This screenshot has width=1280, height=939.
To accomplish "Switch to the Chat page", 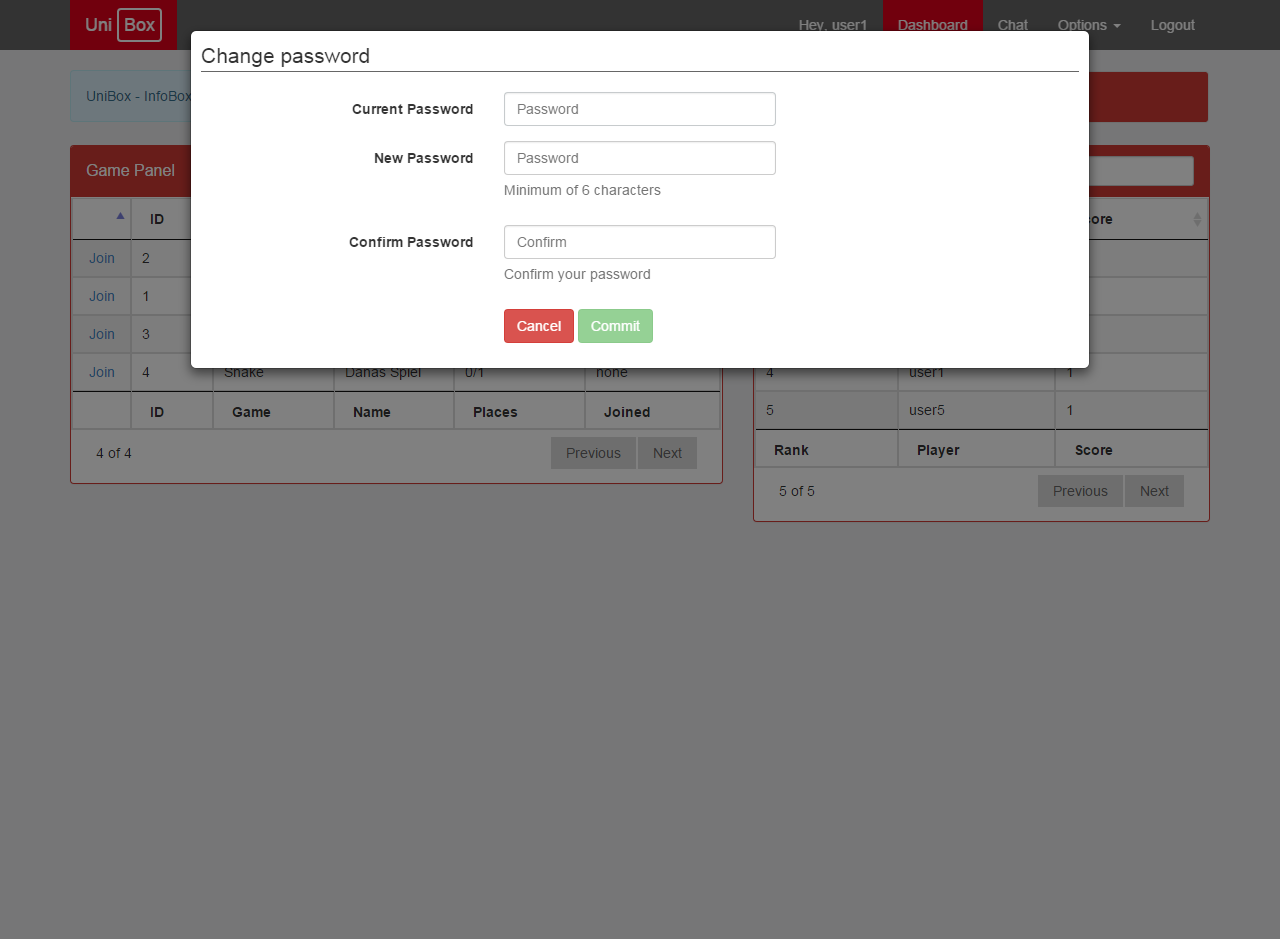I will click(1013, 25).
